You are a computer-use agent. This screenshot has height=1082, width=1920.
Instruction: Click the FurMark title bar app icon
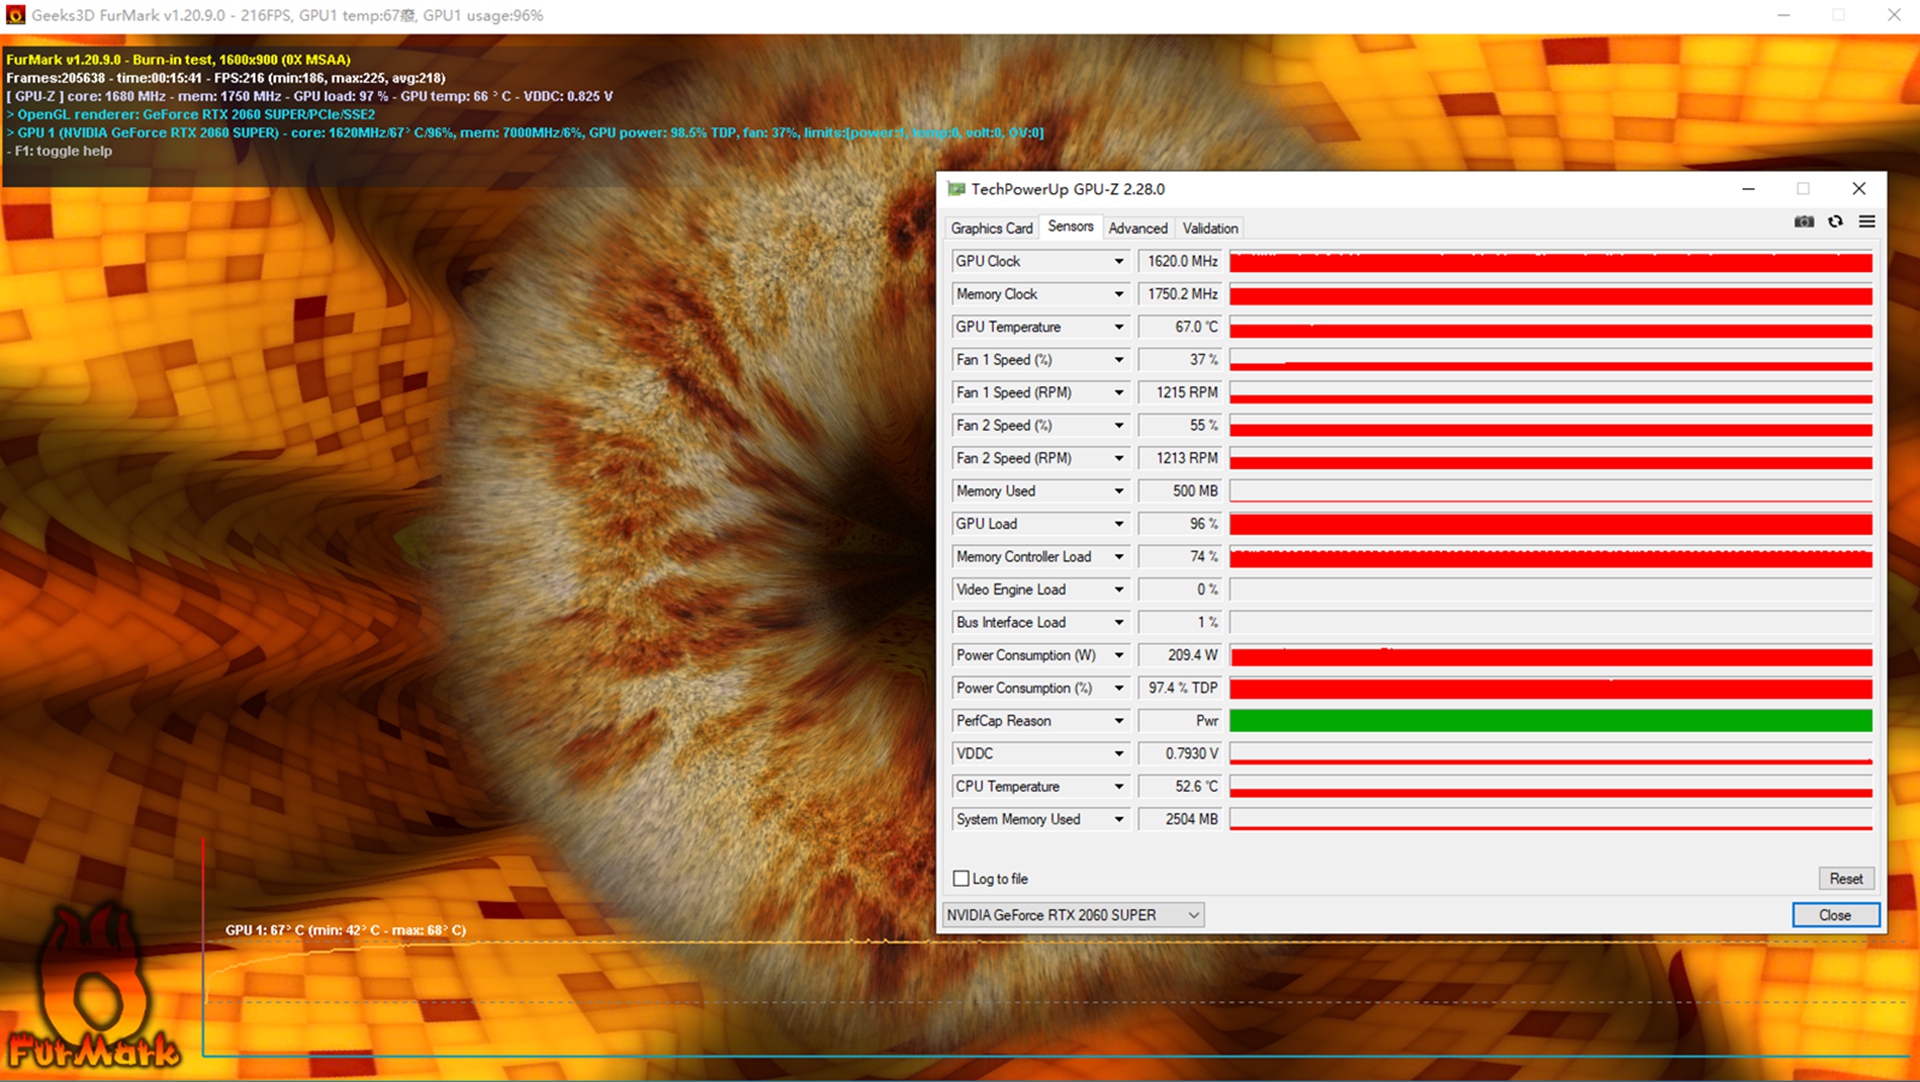(15, 15)
